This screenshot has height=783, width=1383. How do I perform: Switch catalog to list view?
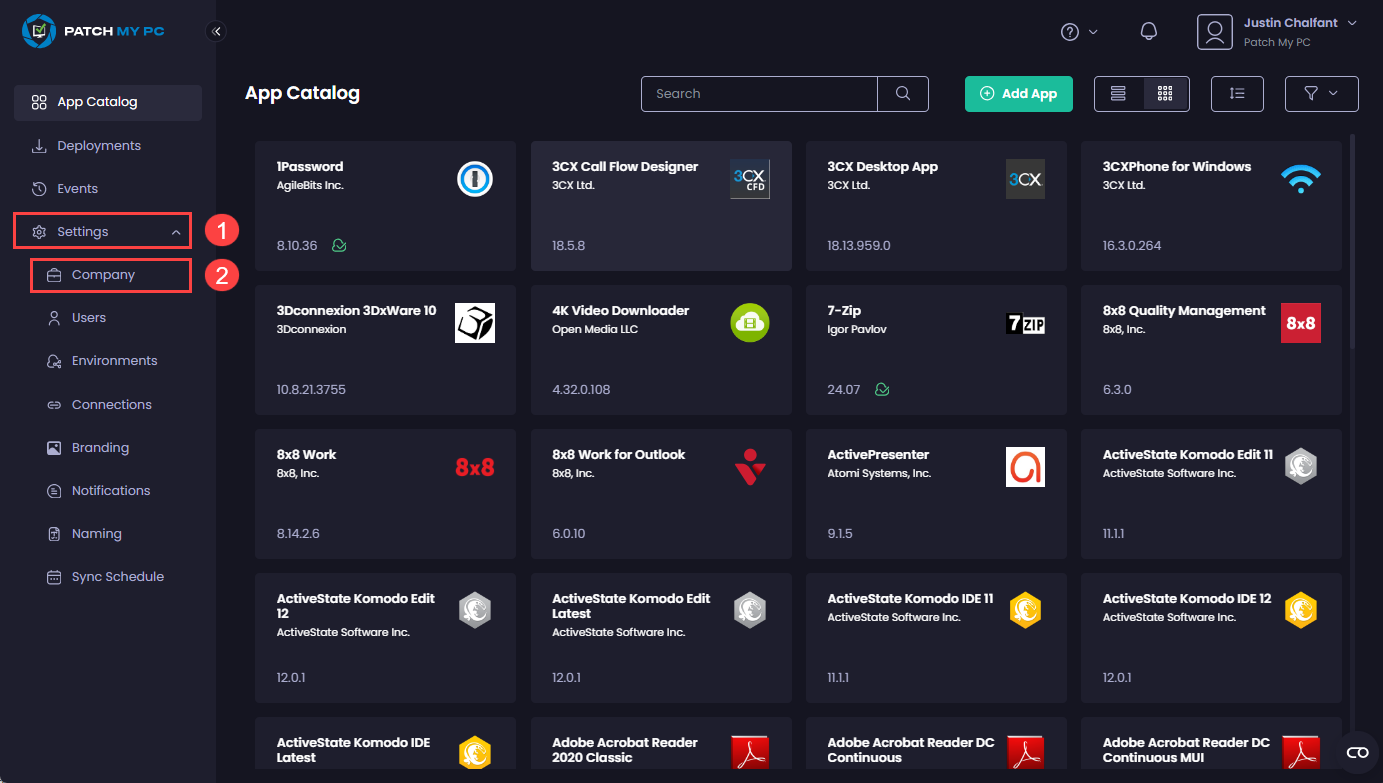[1118, 93]
